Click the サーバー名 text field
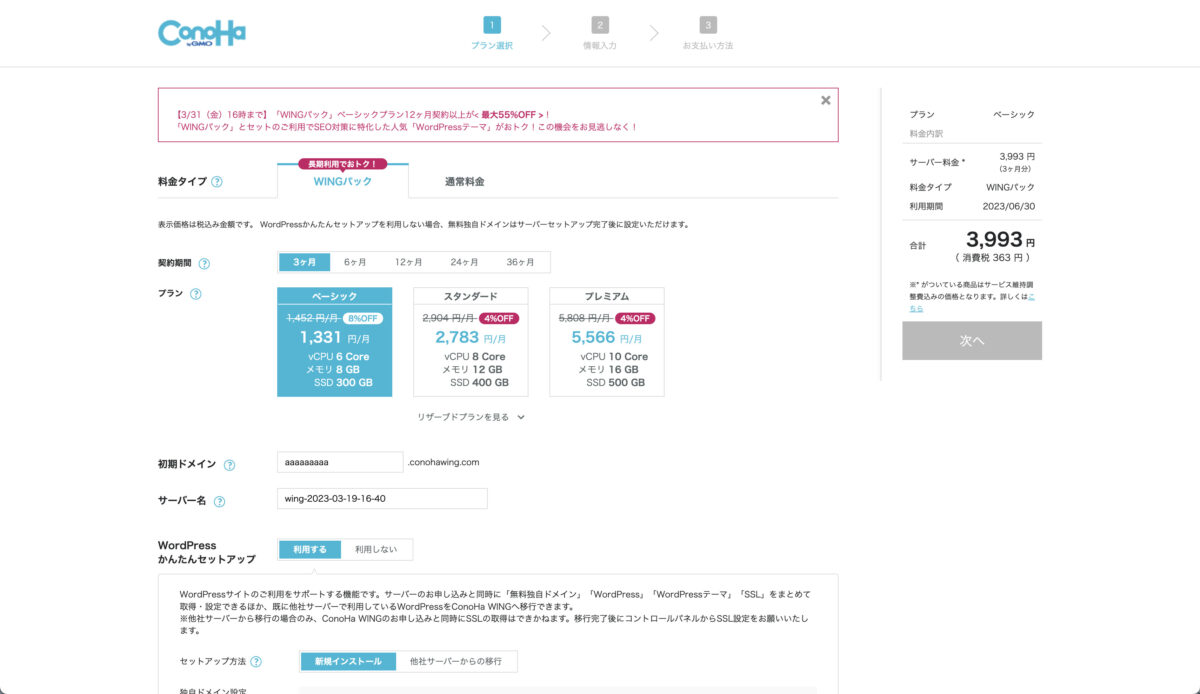 [x=381, y=498]
